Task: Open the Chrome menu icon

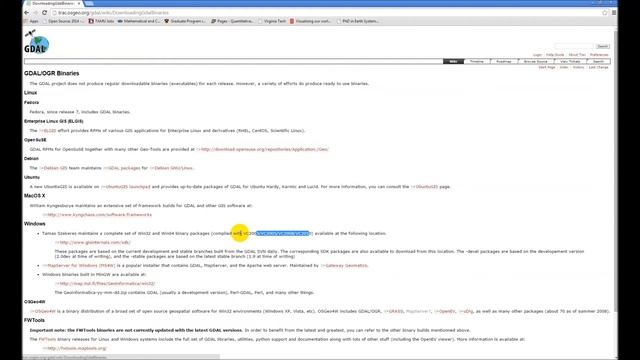Action: coord(613,13)
